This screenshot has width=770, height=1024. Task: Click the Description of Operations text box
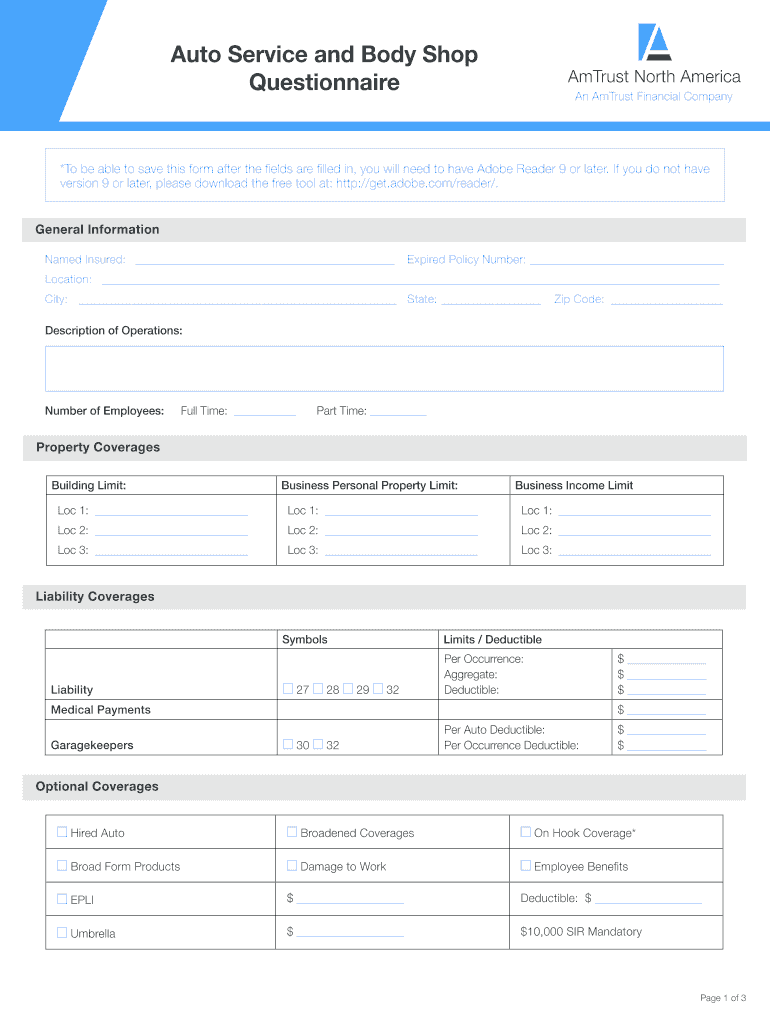pos(384,368)
